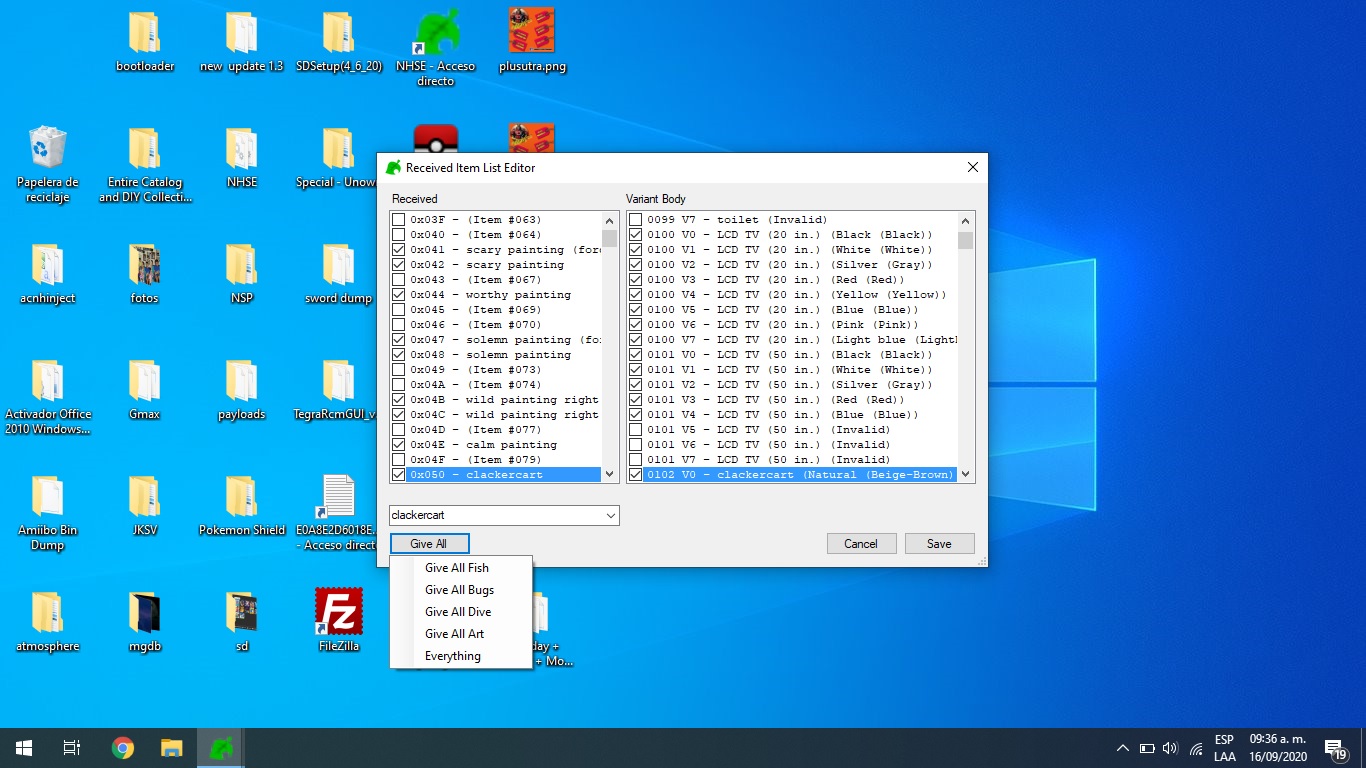Check 0101 V5 LCD TV (50 in.) Invalid

pyautogui.click(x=636, y=430)
